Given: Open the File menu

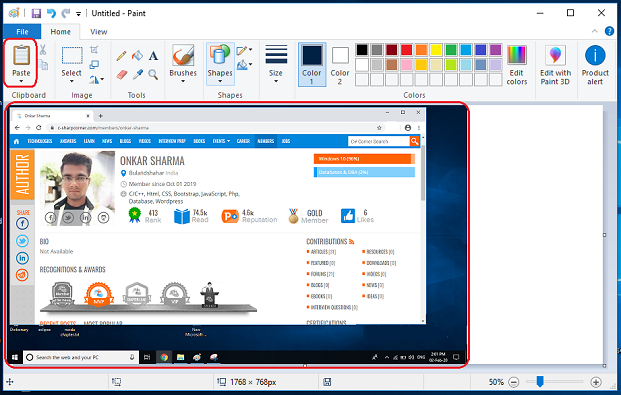Looking at the screenshot, I should [x=22, y=32].
